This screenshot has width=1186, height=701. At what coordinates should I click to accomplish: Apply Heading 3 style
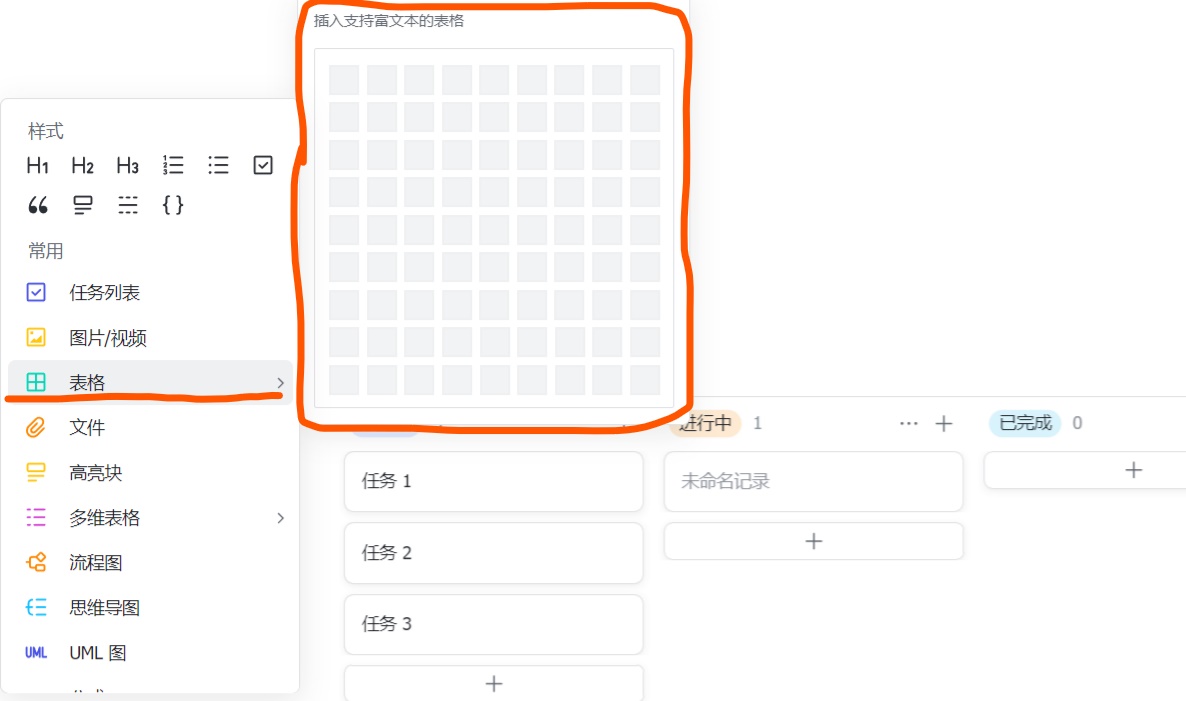127,166
